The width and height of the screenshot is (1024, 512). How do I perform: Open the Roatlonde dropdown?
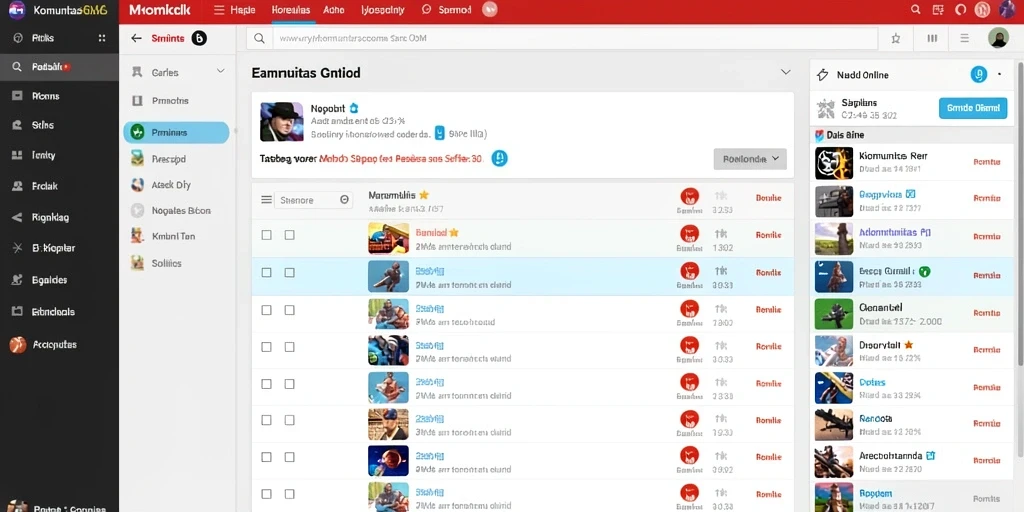[x=750, y=159]
